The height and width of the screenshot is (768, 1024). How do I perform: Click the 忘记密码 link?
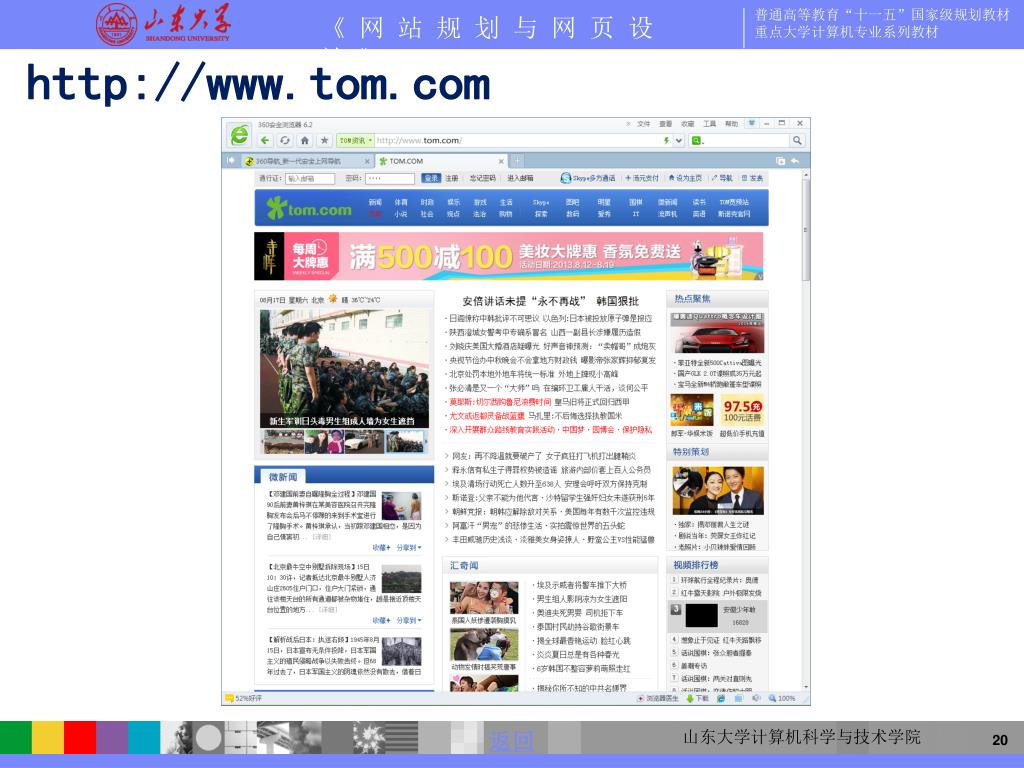pyautogui.click(x=483, y=178)
